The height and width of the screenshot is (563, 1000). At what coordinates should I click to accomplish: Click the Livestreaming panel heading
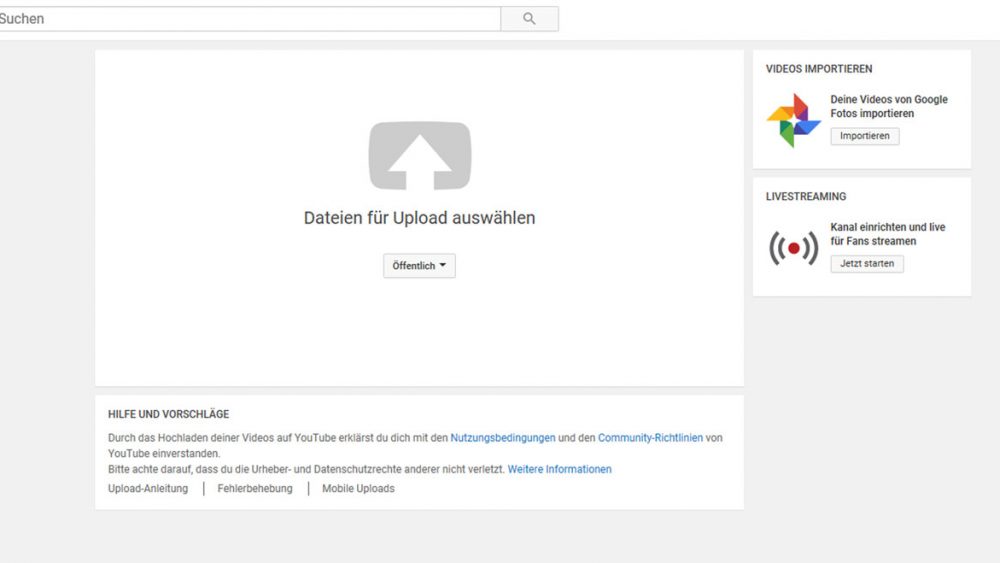pos(806,196)
